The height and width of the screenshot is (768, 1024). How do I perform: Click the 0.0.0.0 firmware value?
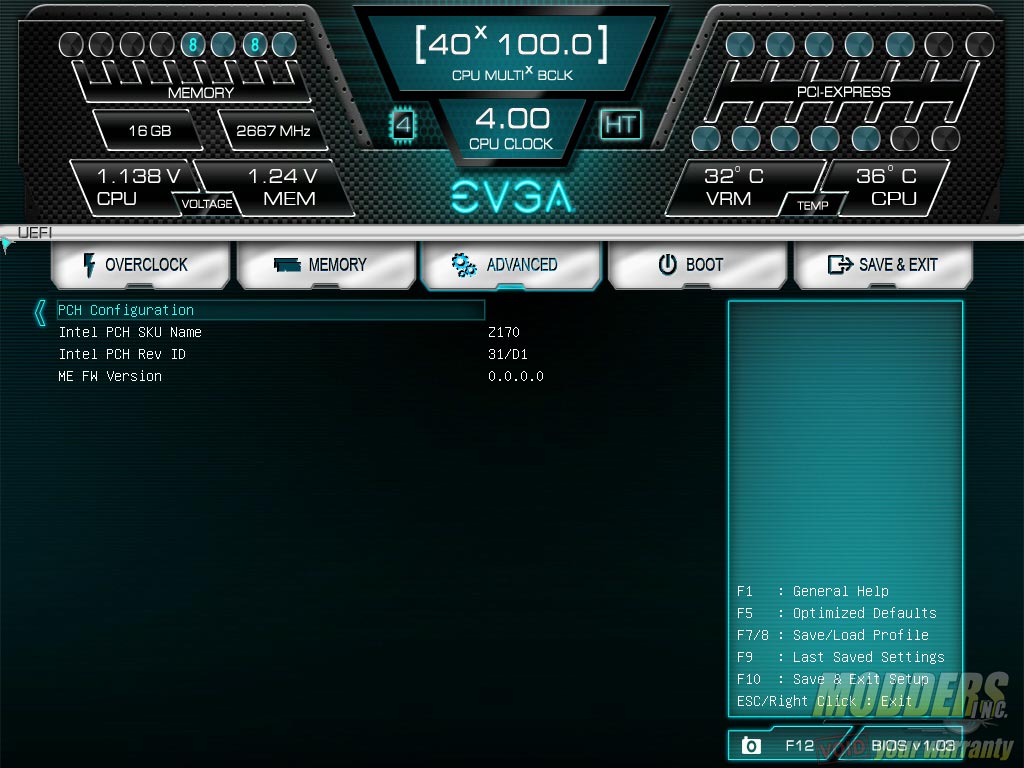[515, 377]
